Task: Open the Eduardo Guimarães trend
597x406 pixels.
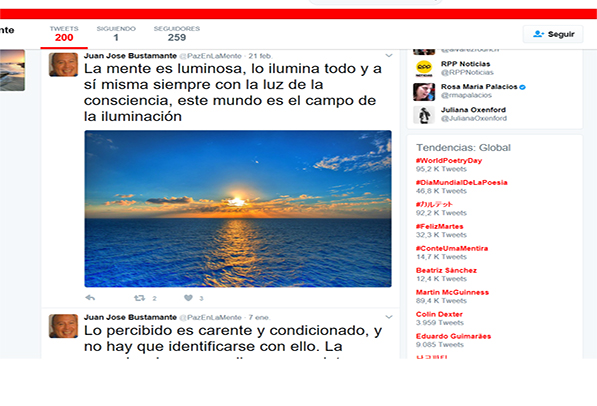Action: pos(453,336)
